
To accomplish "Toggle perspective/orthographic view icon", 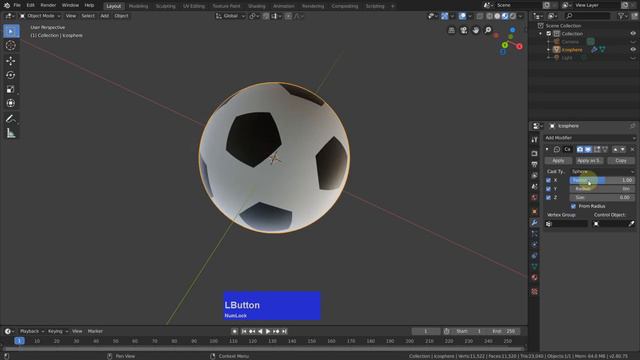I will (451, 31).
